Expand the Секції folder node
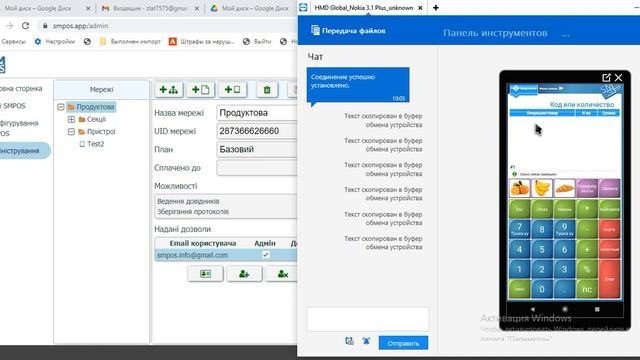Image resolution: width=640 pixels, height=360 pixels. (71, 119)
